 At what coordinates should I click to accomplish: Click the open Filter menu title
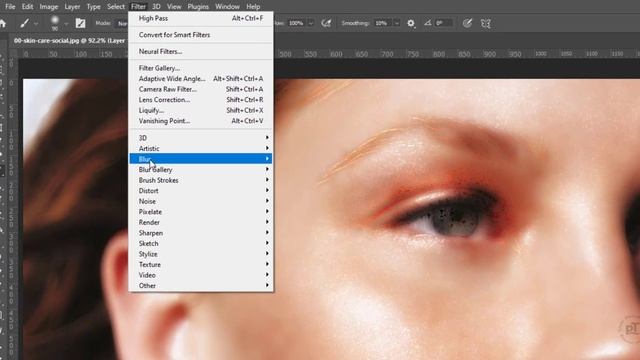tap(138, 7)
